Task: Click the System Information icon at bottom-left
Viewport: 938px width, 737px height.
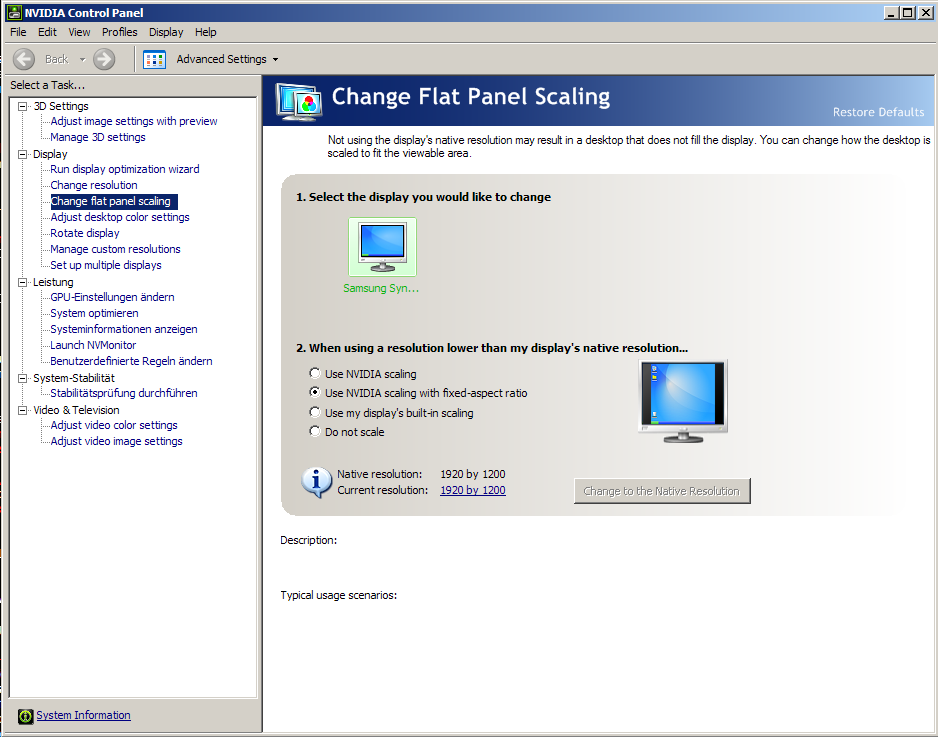Action: click(26, 716)
